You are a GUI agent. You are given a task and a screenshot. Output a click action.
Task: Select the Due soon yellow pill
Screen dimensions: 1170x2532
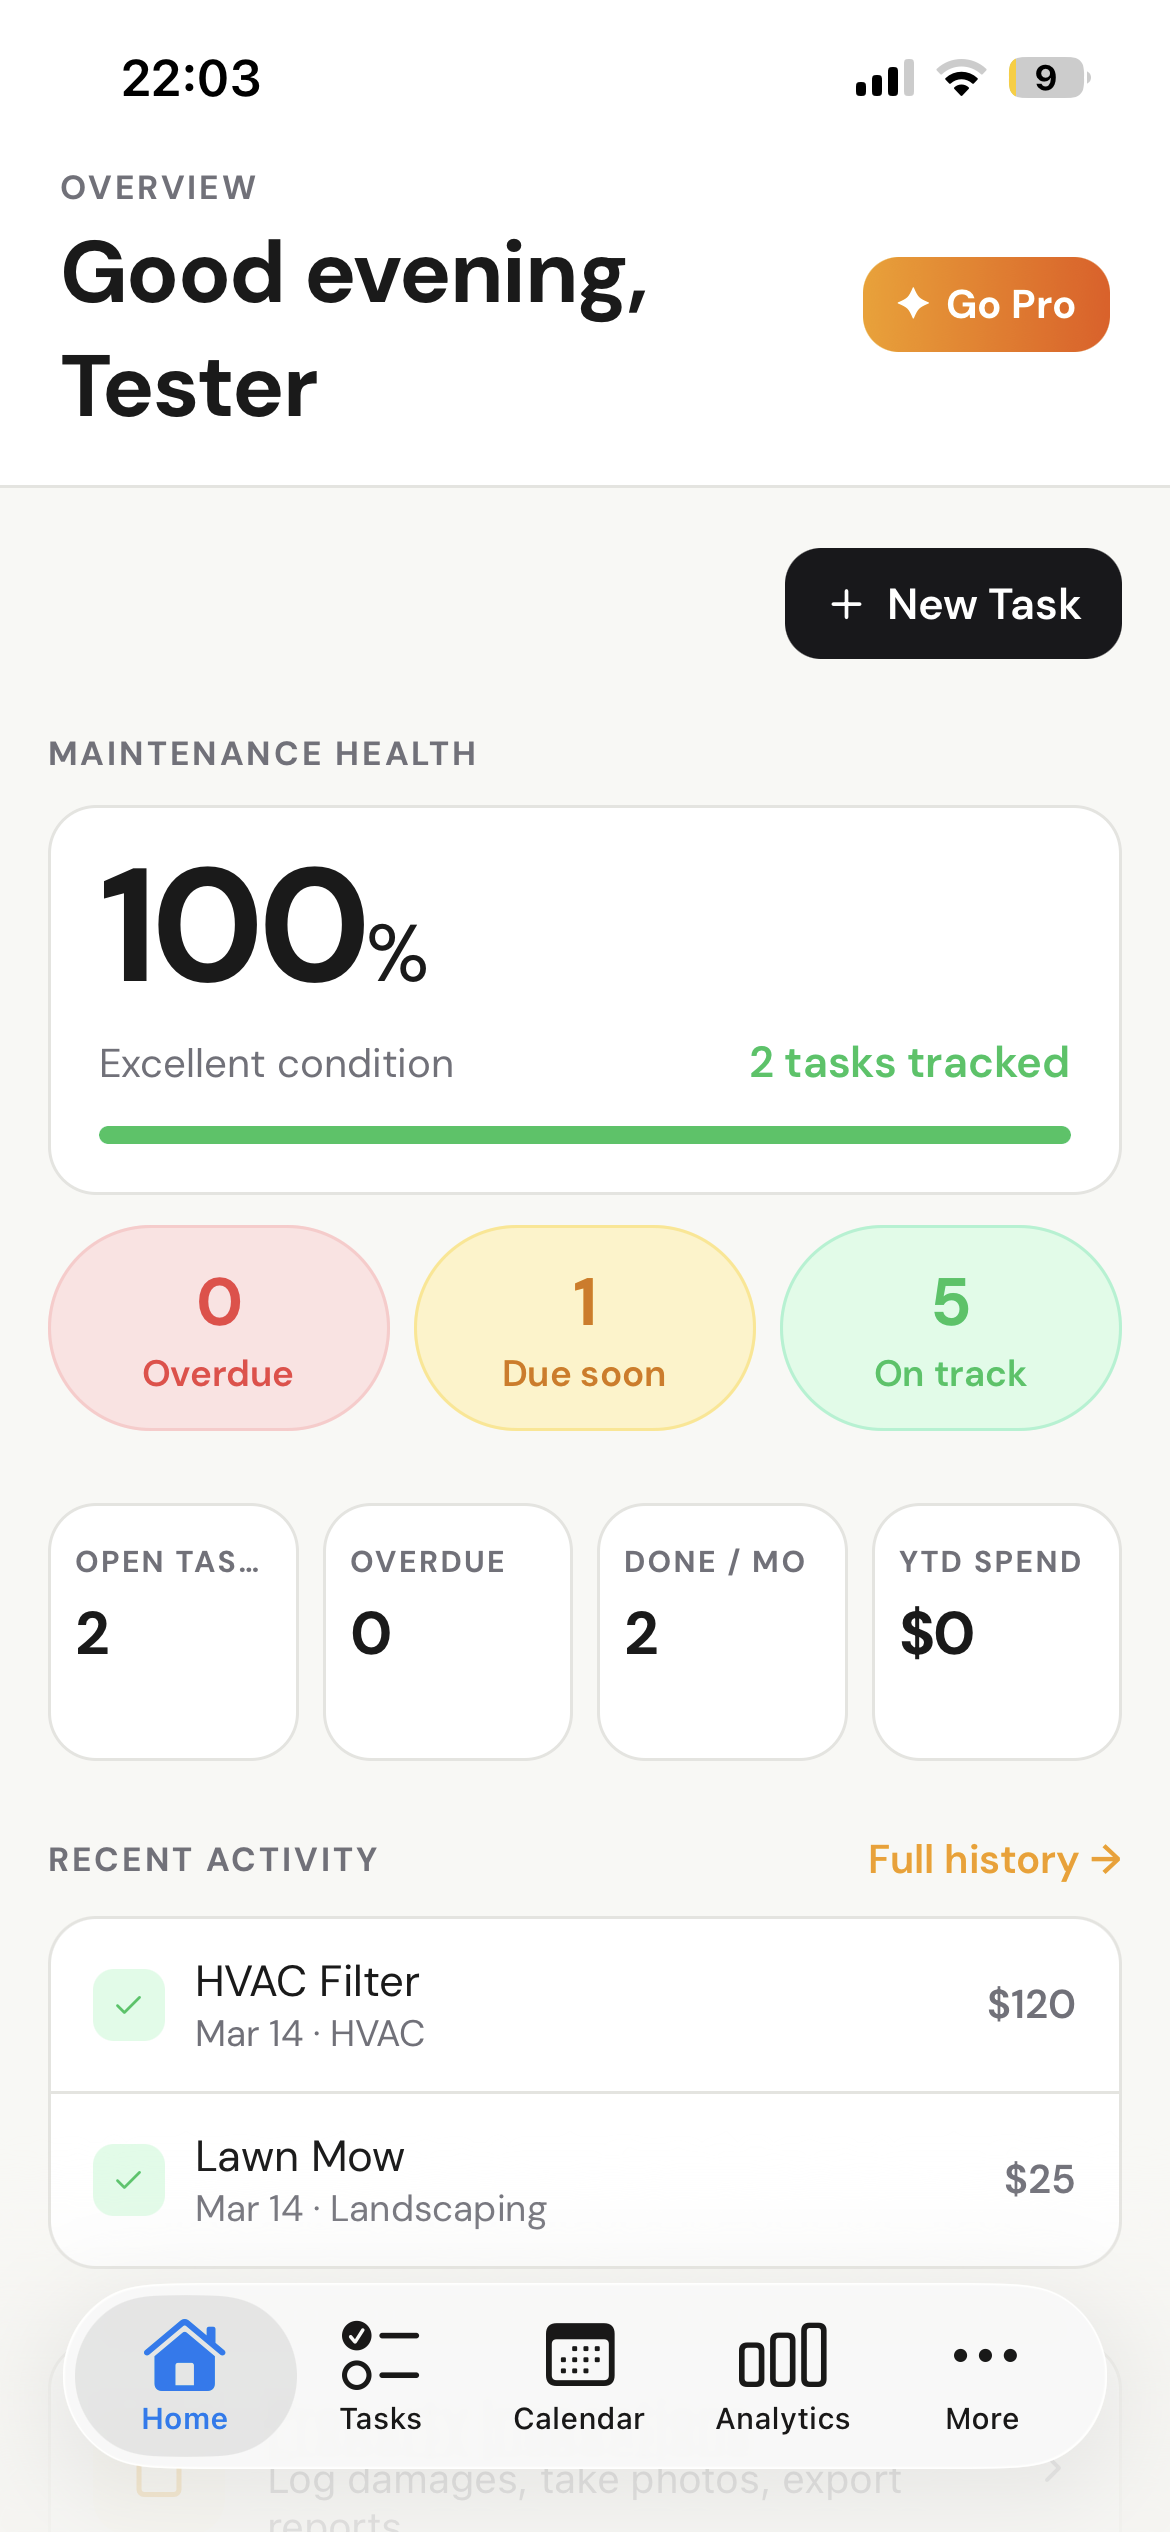point(585,1328)
